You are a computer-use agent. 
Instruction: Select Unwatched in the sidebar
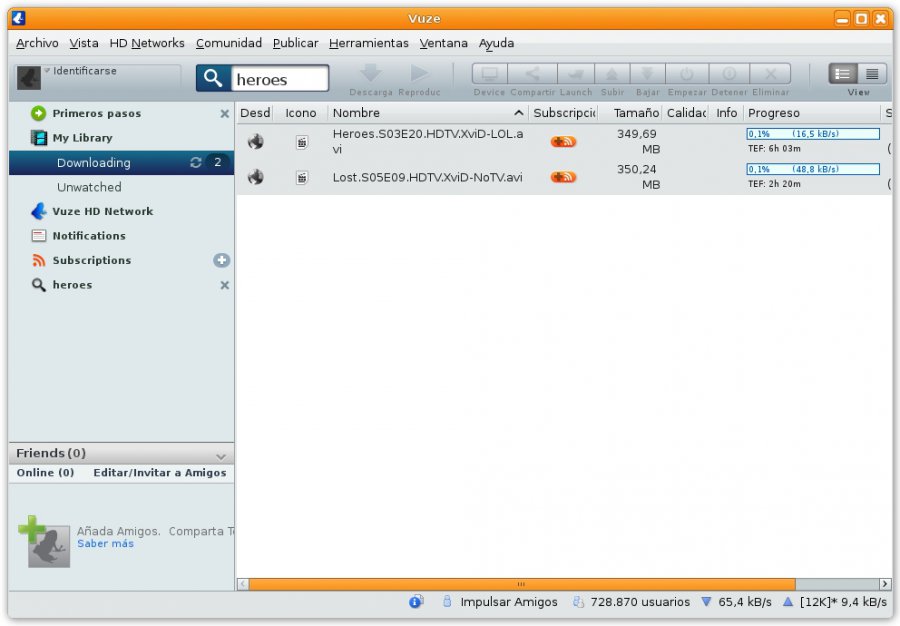89,187
